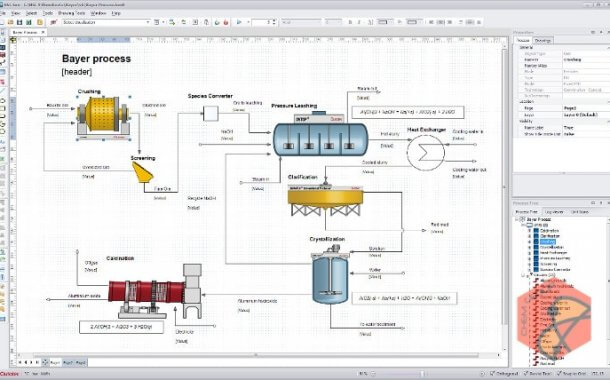Screen dimensions: 610x380
Task: Collapse the Bayer Process tree node
Action: (517, 219)
